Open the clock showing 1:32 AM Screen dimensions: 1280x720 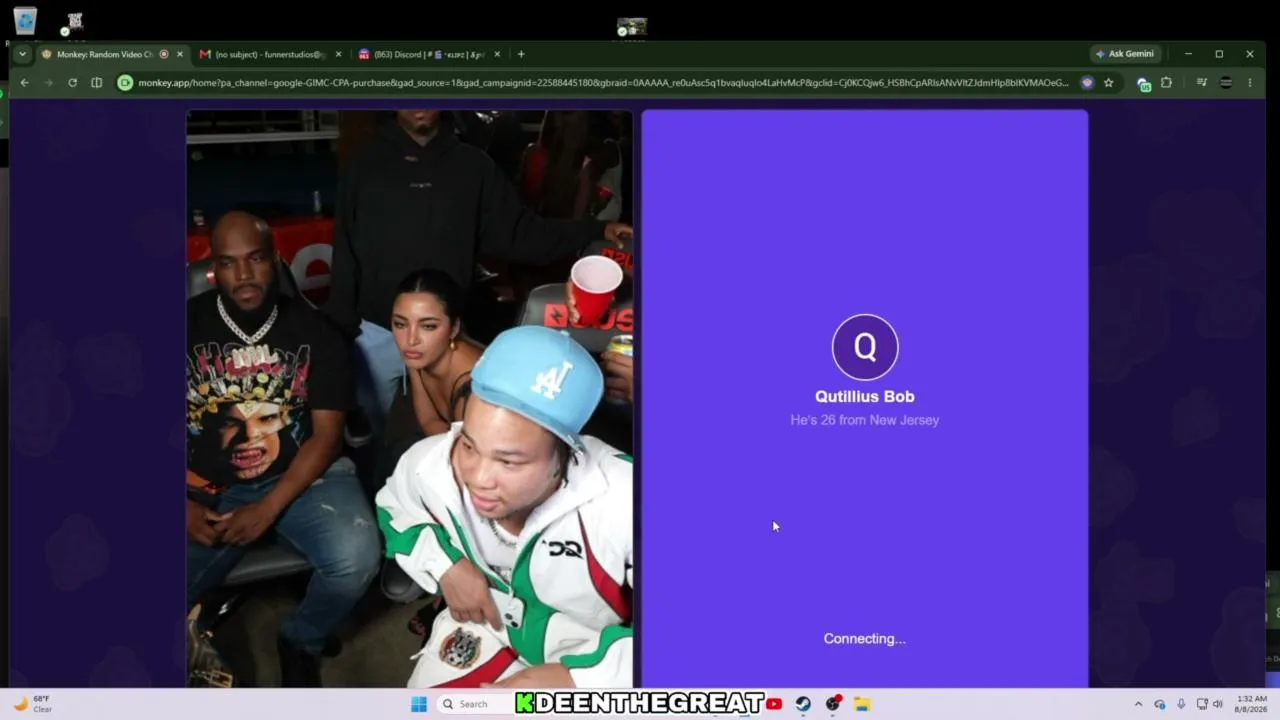[1252, 704]
